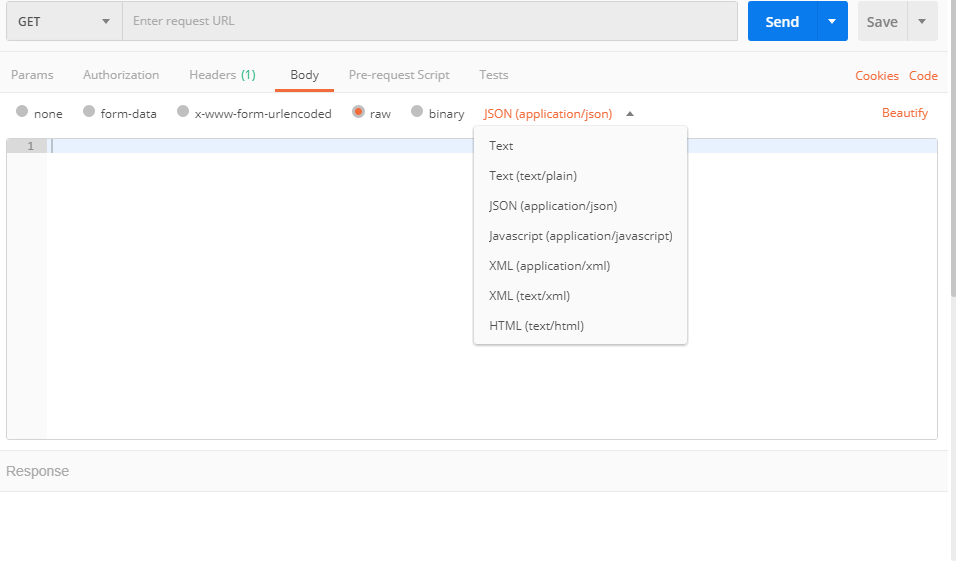Image resolution: width=956 pixels, height=562 pixels.
Task: Choose XML (application/xml) option
Action: 580,266
